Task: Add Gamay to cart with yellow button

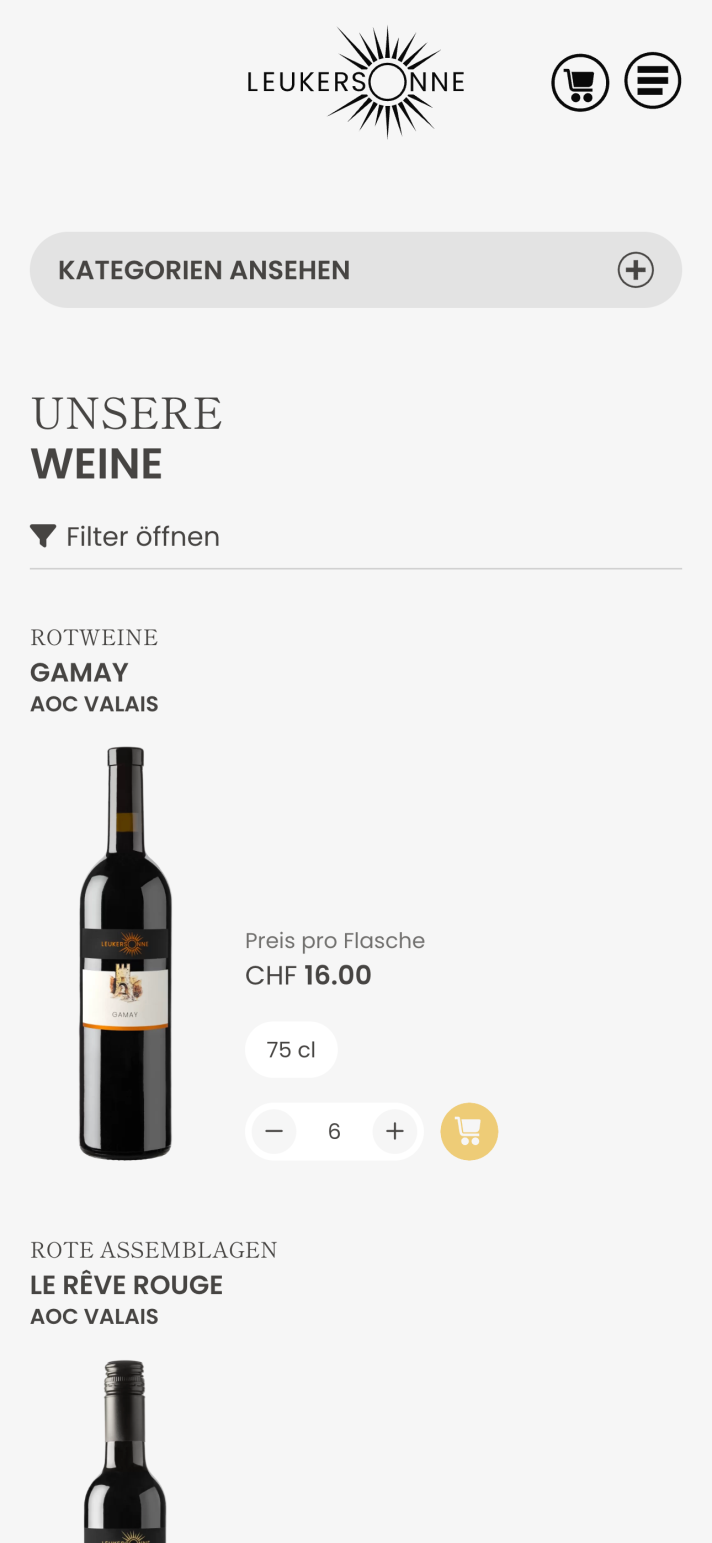Action: coord(469,1131)
